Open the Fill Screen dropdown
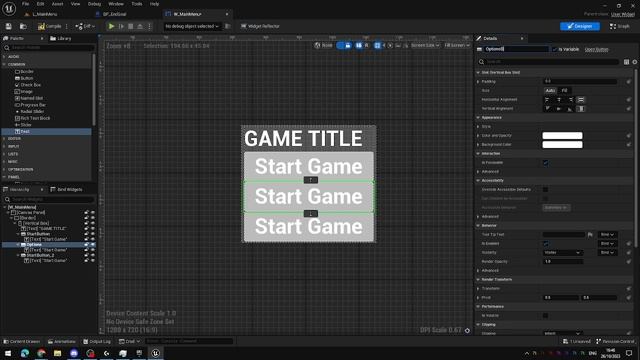This screenshot has width=640, height=360. pos(457,45)
